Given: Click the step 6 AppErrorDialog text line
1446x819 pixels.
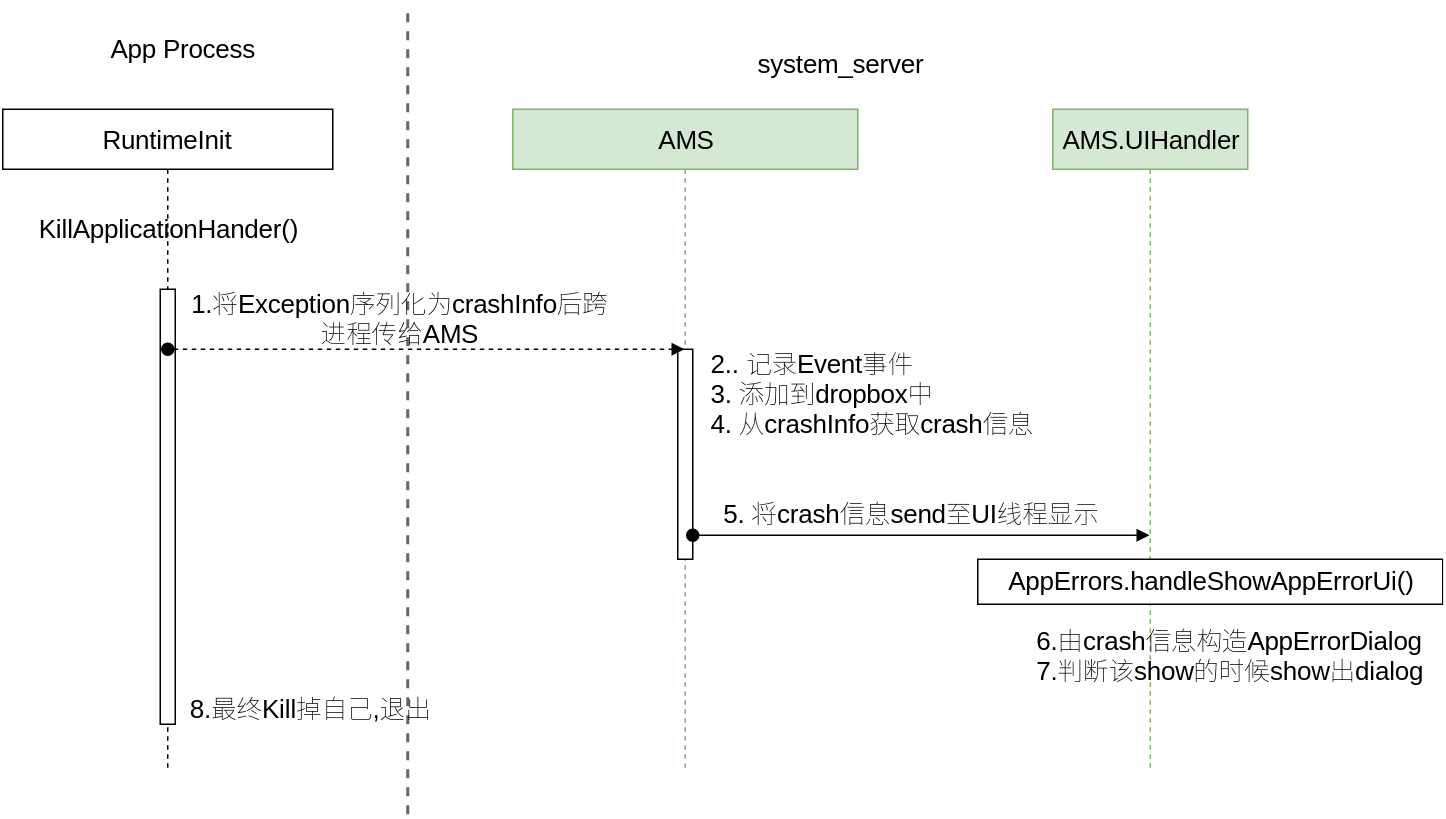Looking at the screenshot, I should [1228, 641].
